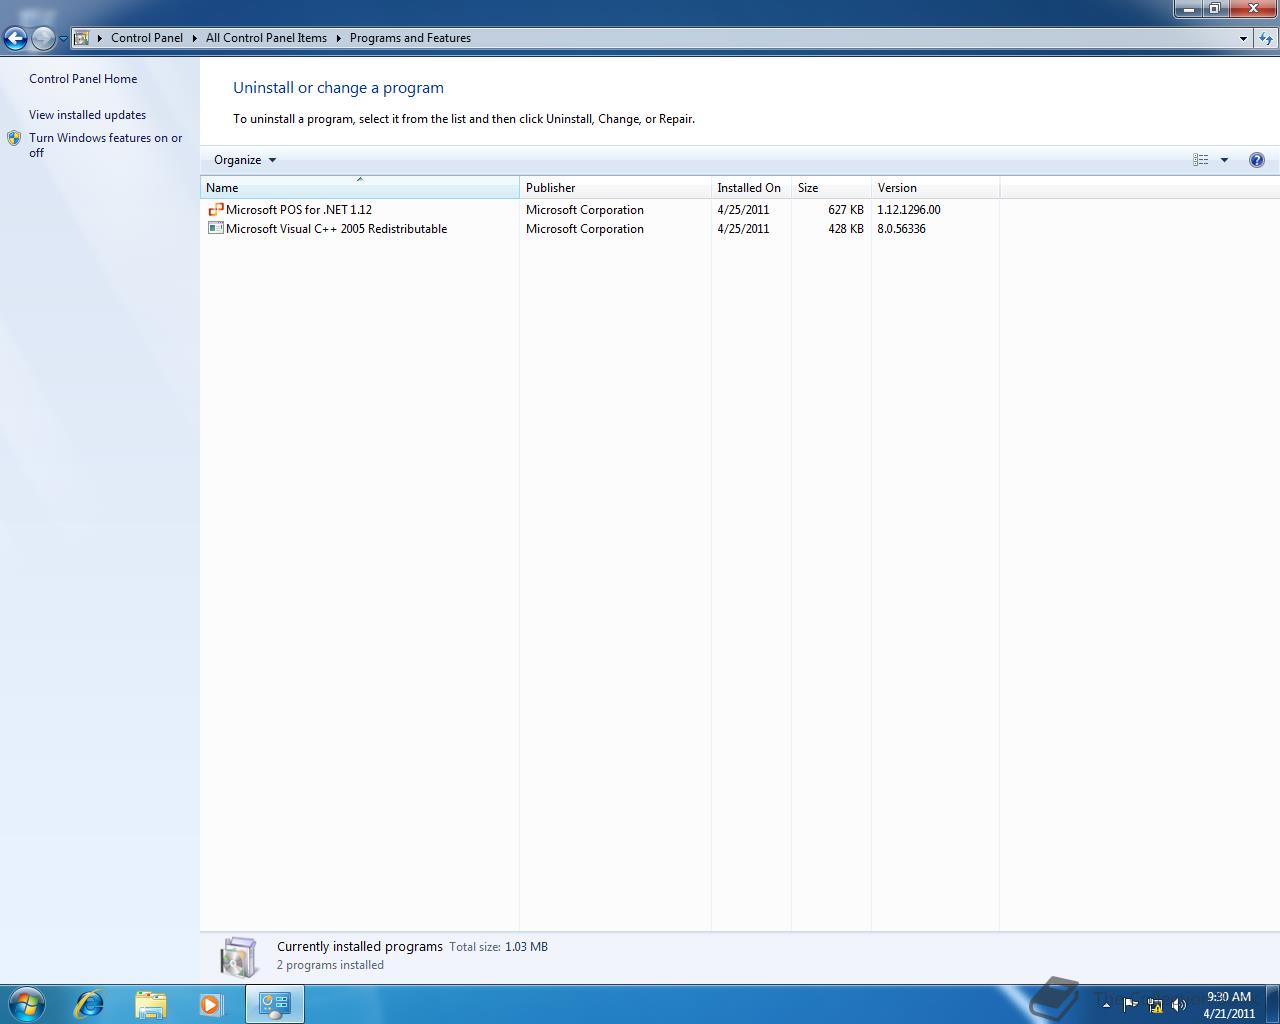This screenshot has width=1280, height=1024.
Task: Expand arrow before Control Panel breadcrumb
Action: tap(99, 38)
